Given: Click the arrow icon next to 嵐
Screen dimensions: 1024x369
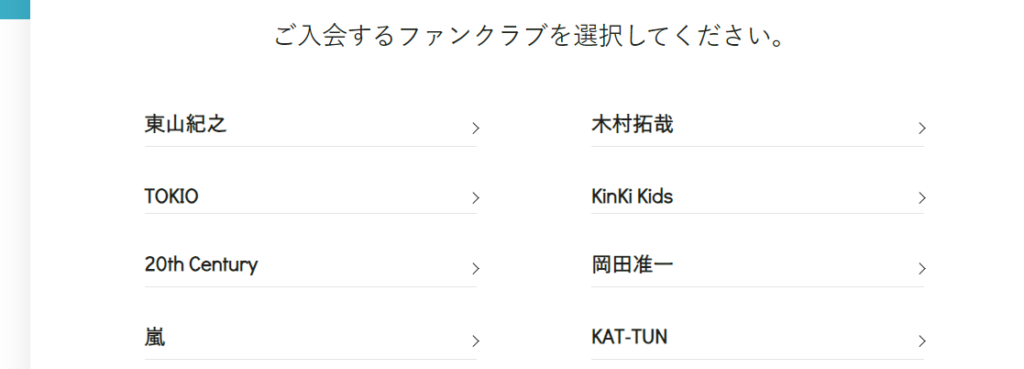Looking at the screenshot, I should (476, 341).
